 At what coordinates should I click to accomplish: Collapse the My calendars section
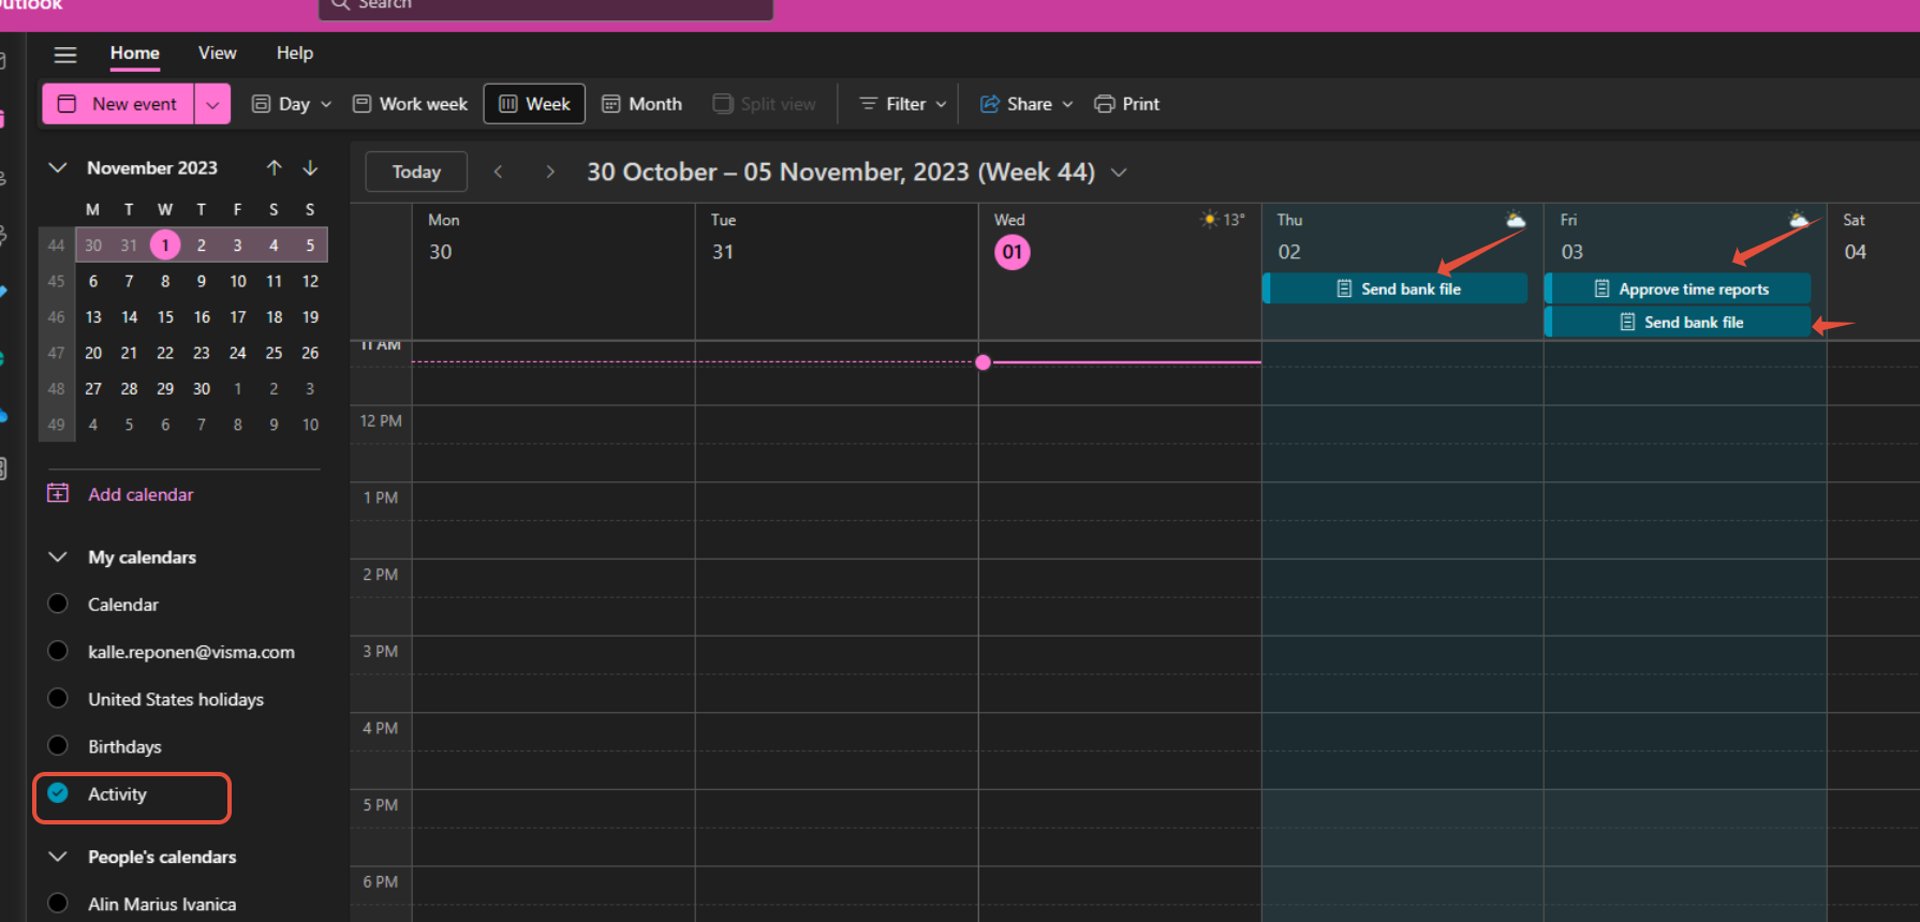point(58,557)
